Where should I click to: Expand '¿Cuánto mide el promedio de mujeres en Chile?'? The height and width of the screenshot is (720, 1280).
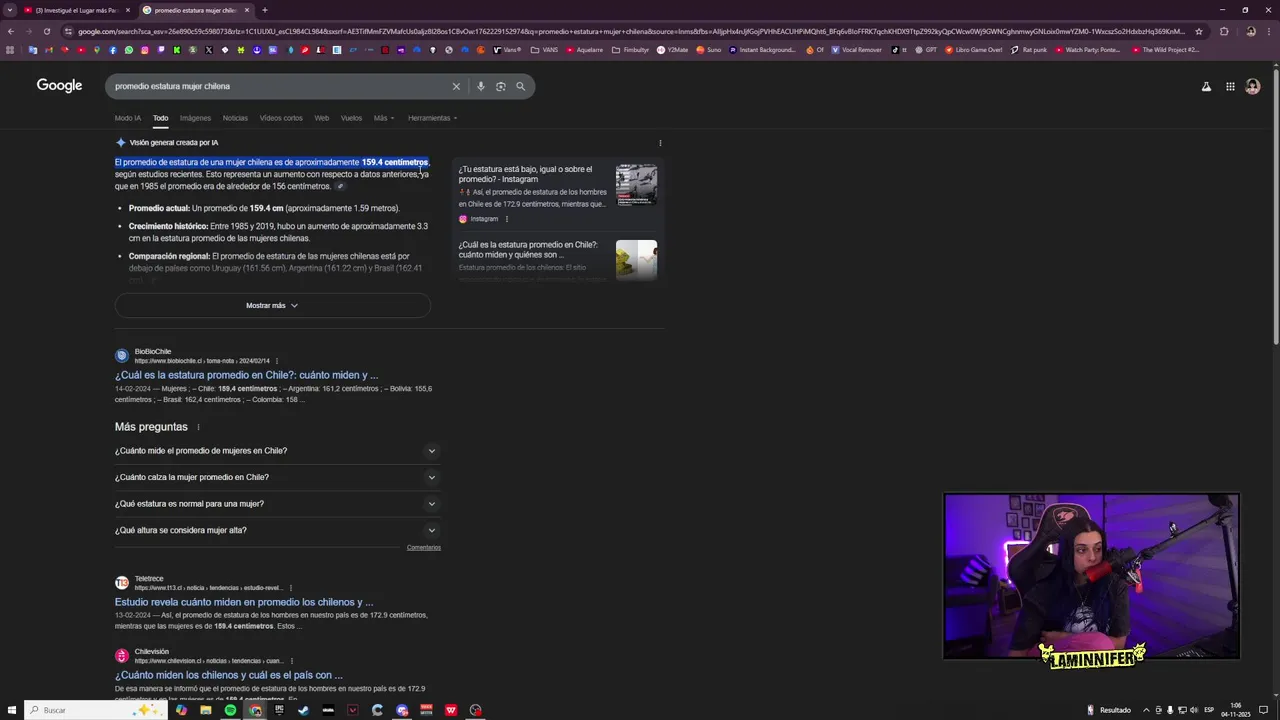(276, 451)
